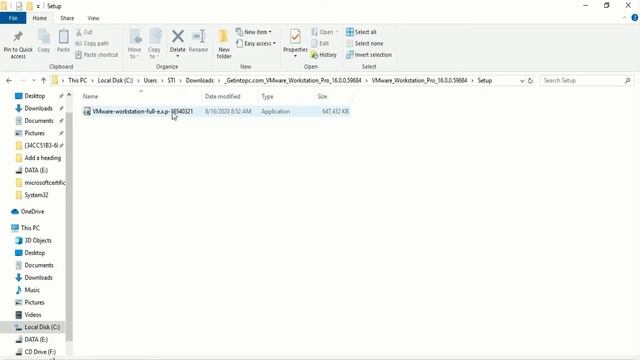This screenshot has width=640, height=360.
Task: Open the quick access toolbar dropdown
Action: (x=38, y=6)
